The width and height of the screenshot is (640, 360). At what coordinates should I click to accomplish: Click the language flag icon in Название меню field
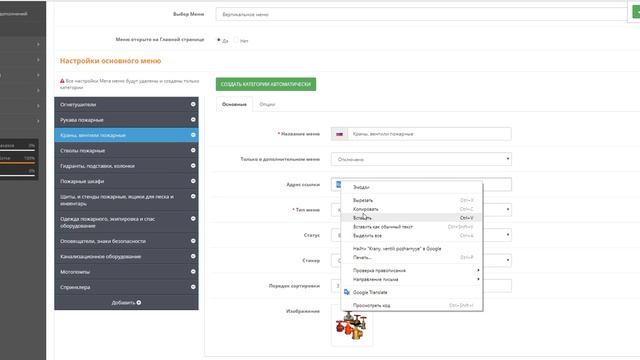pos(340,134)
